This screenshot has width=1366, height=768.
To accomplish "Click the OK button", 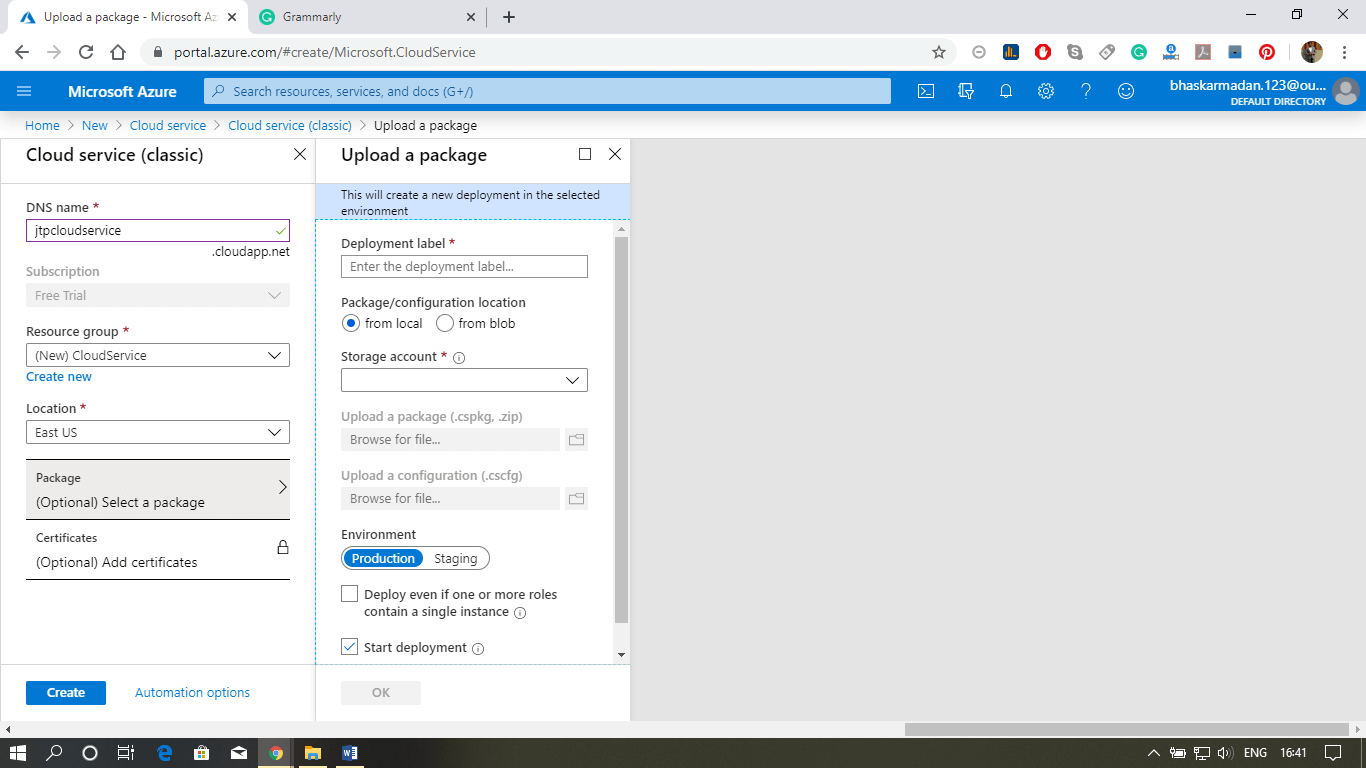I will (x=381, y=693).
